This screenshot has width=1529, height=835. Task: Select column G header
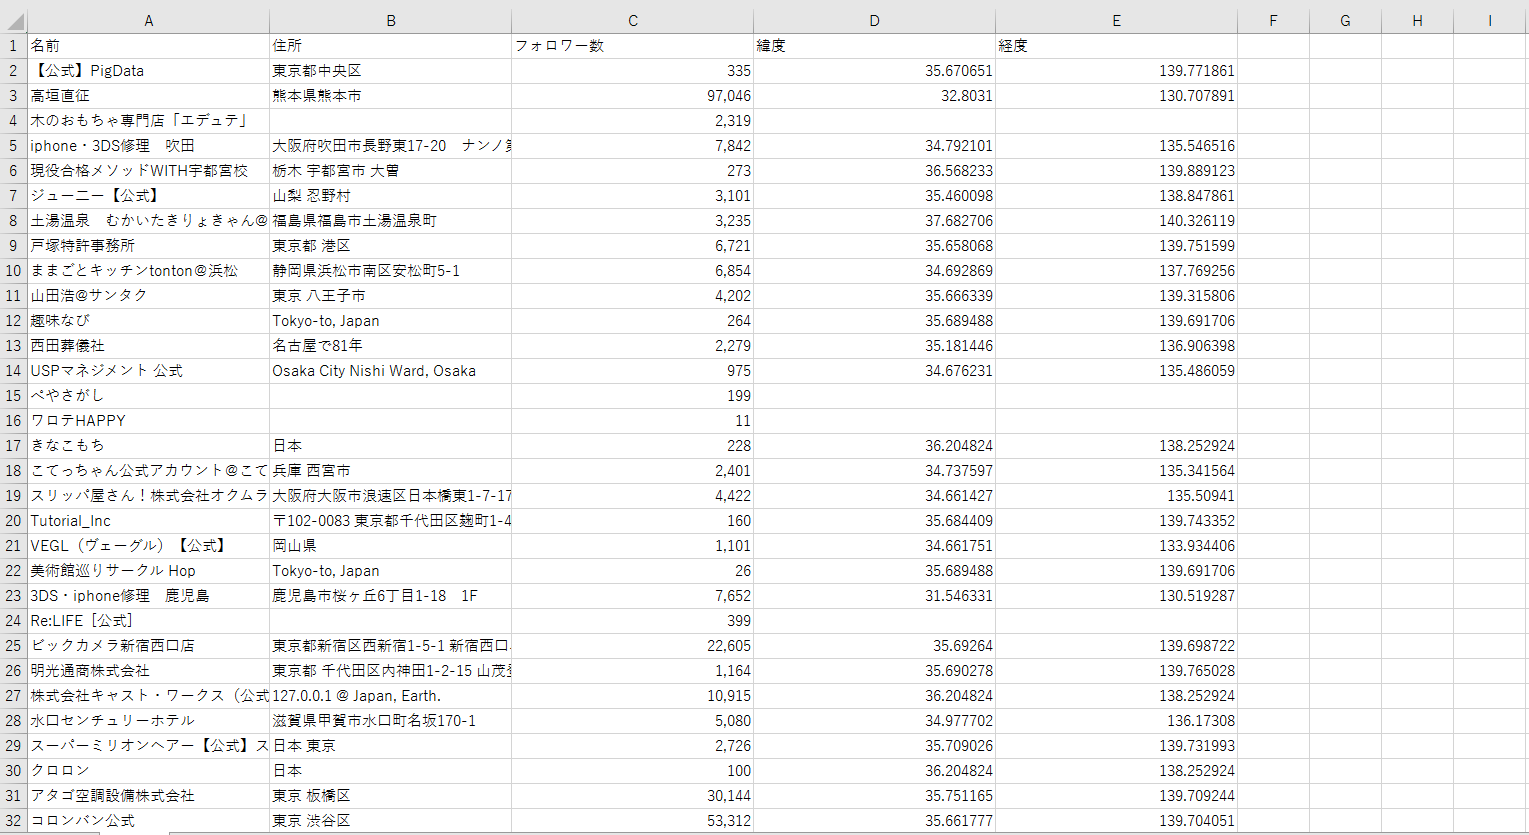[1346, 20]
